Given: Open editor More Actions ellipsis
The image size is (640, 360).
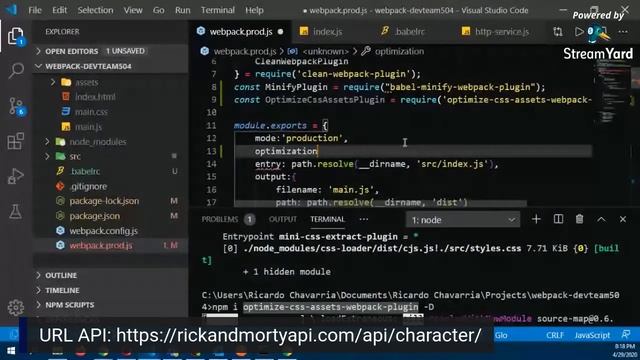Looking at the screenshot, I should [x=623, y=31].
